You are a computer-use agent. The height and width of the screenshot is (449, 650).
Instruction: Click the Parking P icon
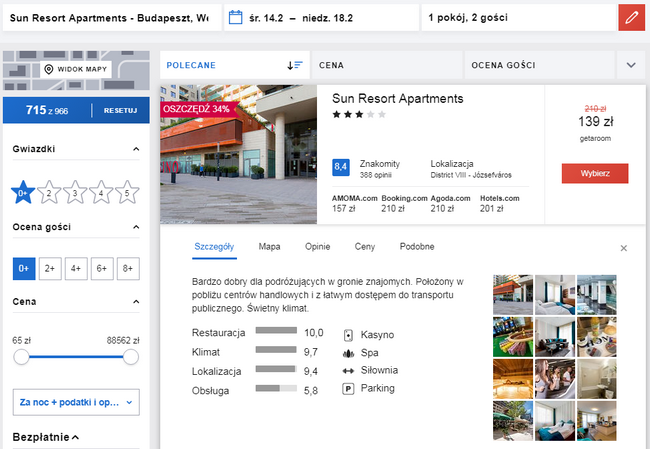click(x=348, y=389)
